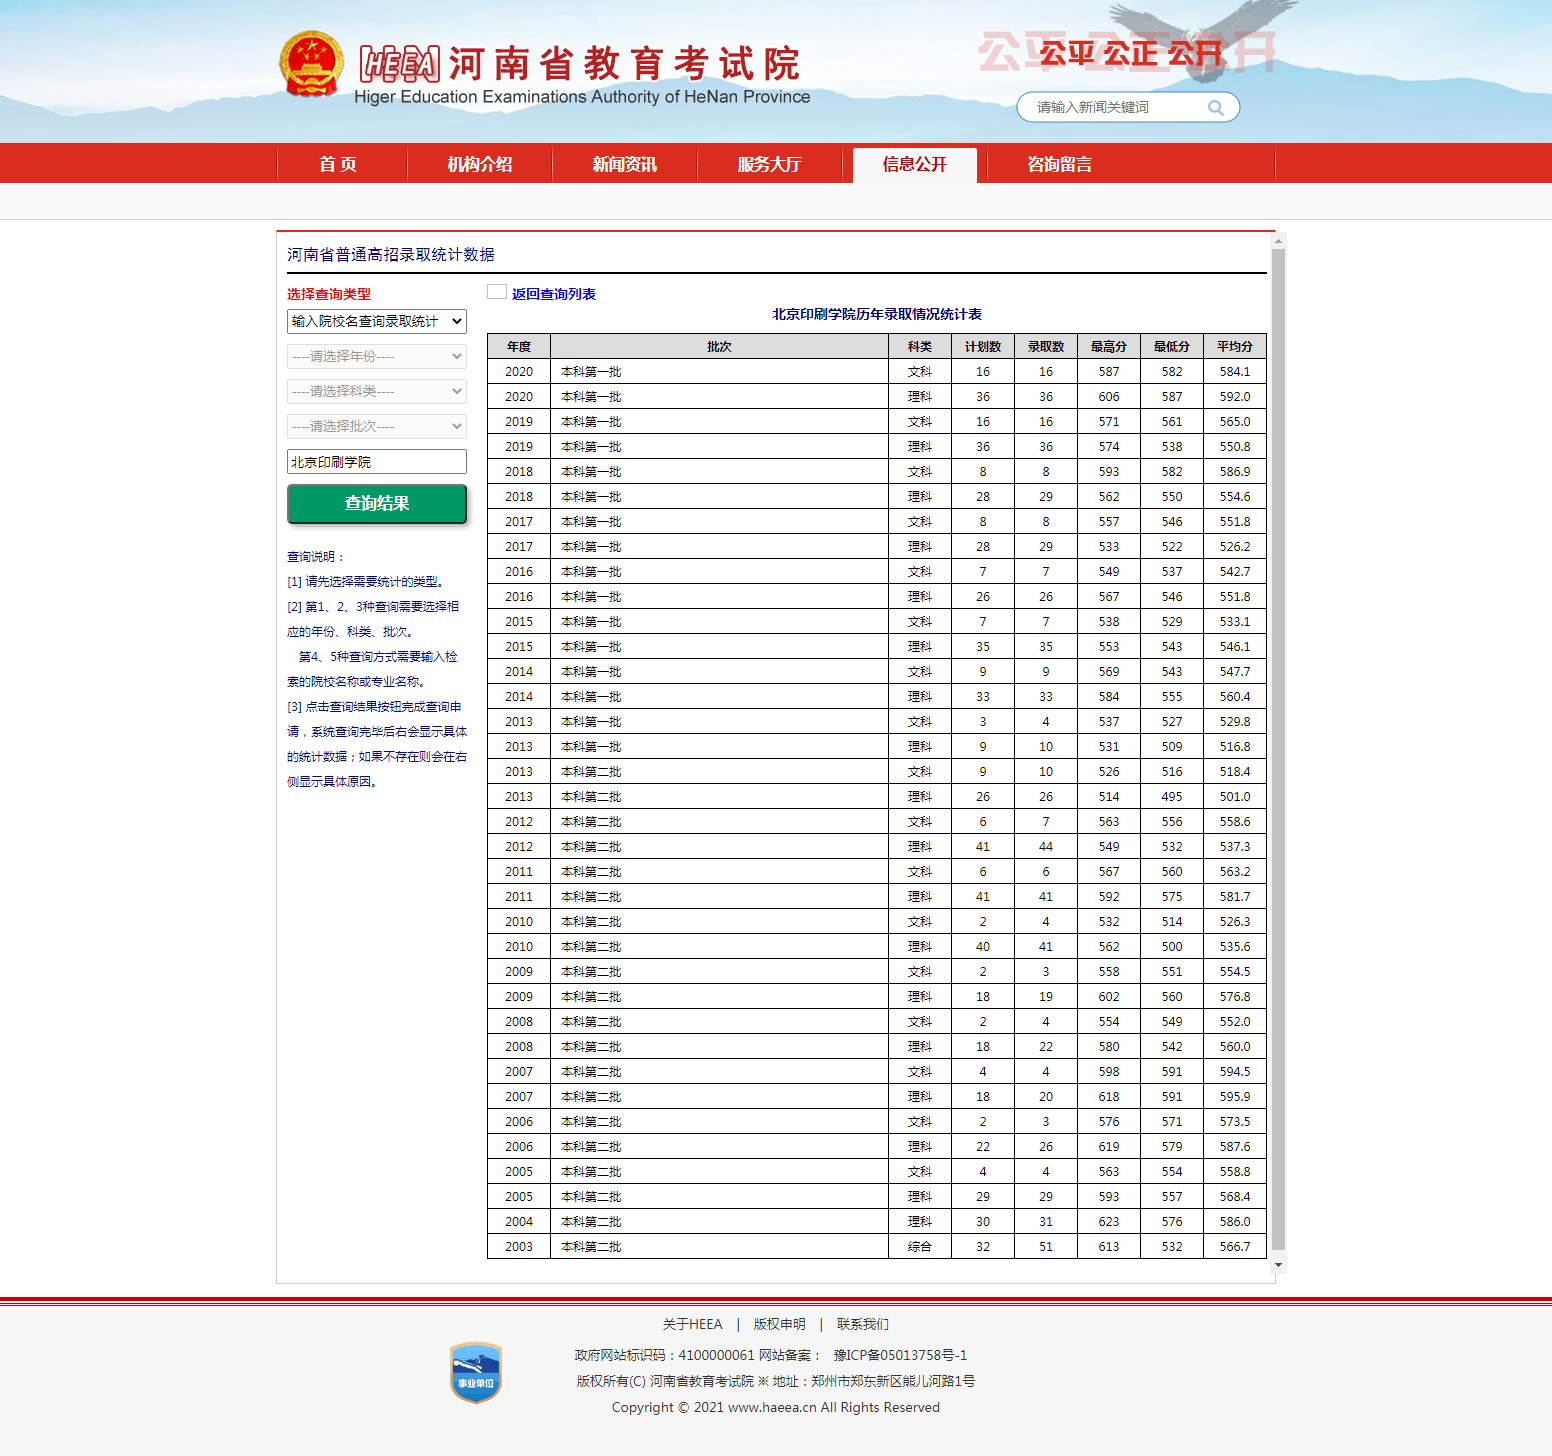Click the news keyword search field
The width and height of the screenshot is (1552, 1456).
[1110, 108]
